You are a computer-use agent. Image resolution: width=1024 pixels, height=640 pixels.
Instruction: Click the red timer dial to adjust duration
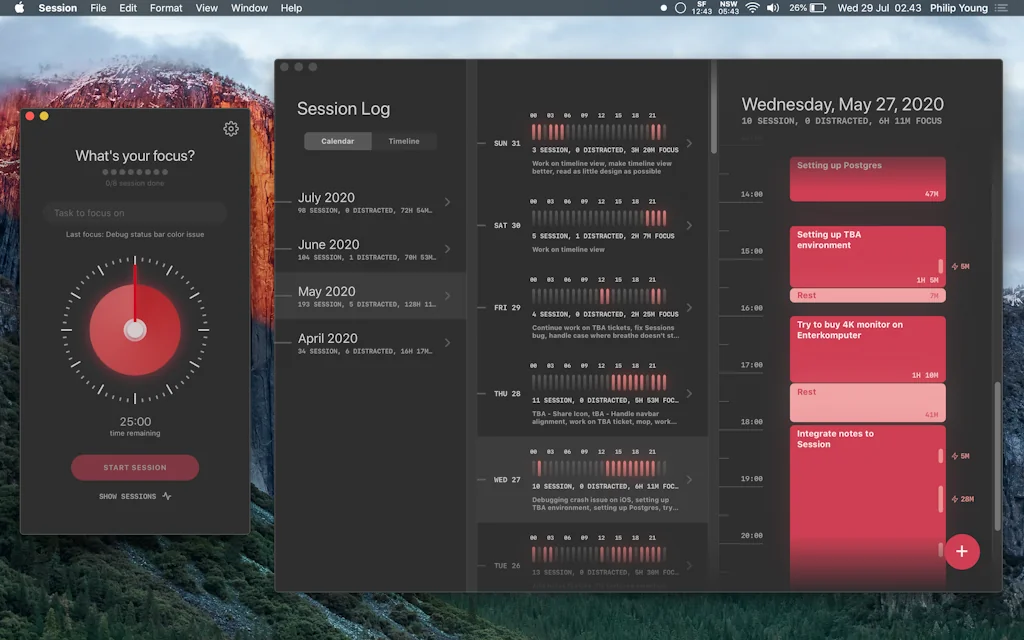tap(134, 328)
